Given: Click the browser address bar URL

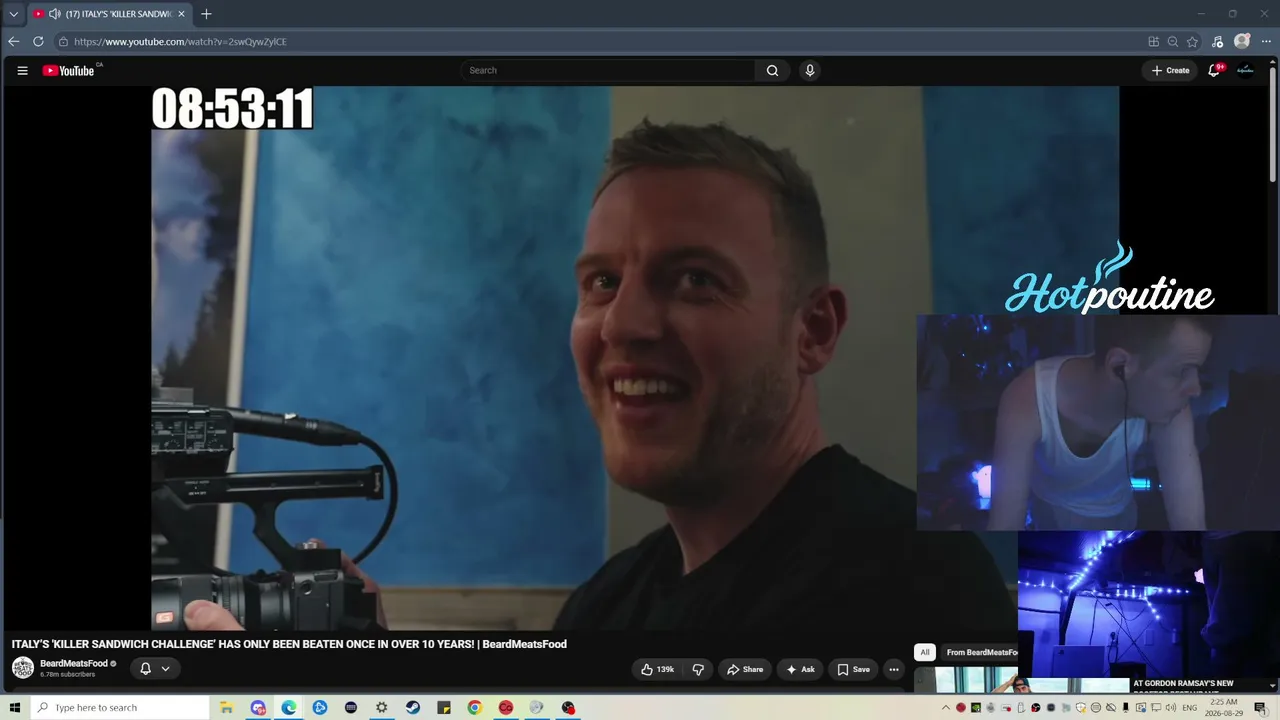Looking at the screenshot, I should click(x=180, y=42).
